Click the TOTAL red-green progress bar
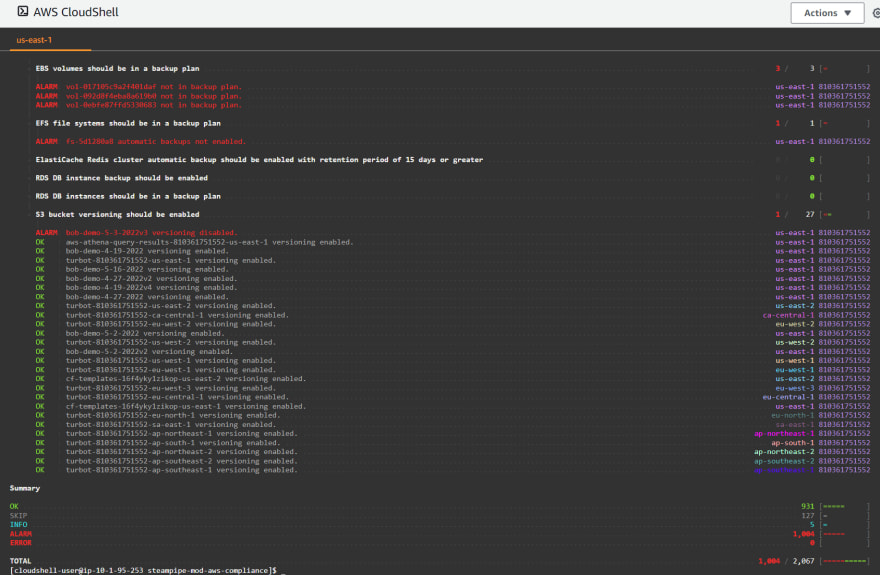Image resolution: width=880 pixels, height=575 pixels. (845, 561)
